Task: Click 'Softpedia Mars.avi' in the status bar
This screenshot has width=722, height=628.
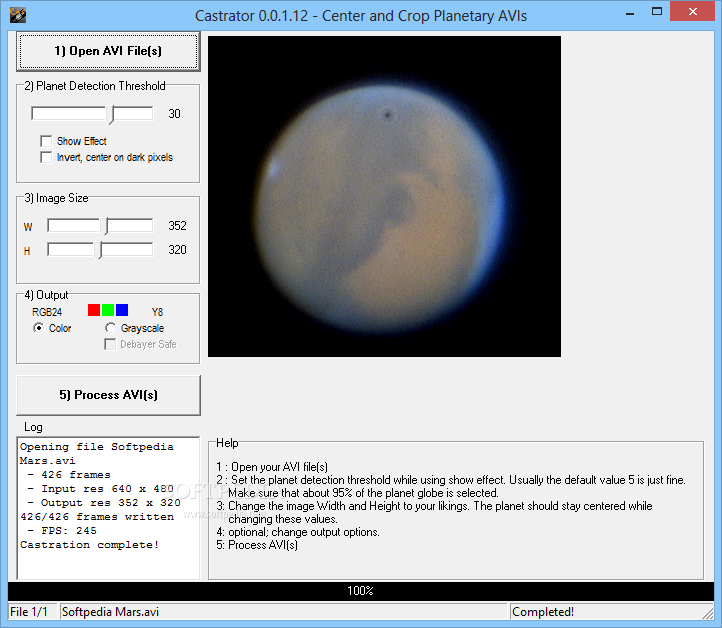Action: coord(111,612)
